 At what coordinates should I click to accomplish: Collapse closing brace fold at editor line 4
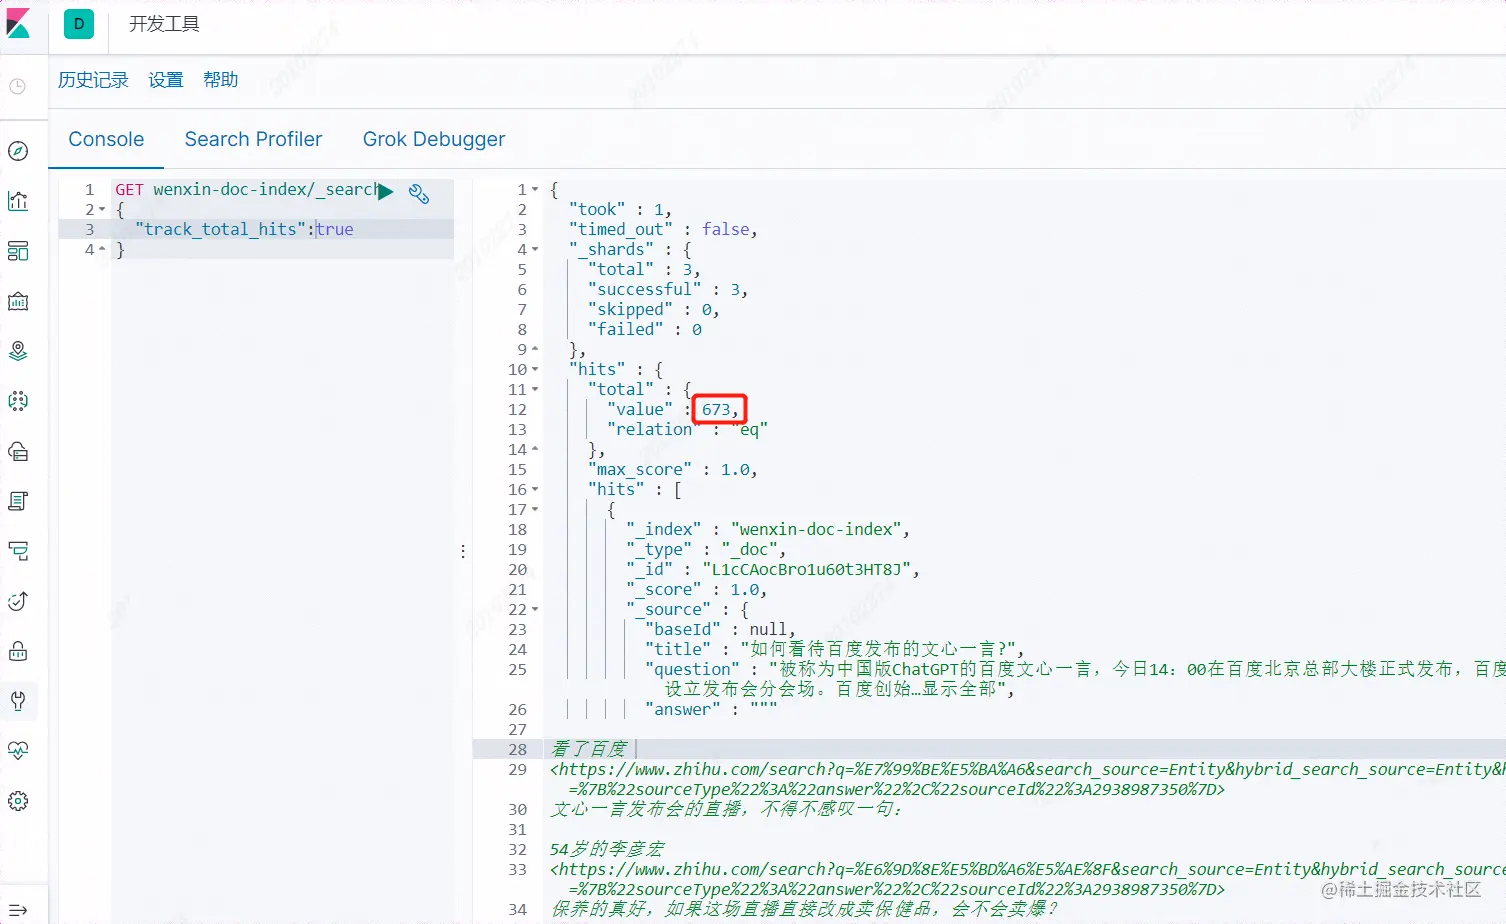(x=102, y=250)
